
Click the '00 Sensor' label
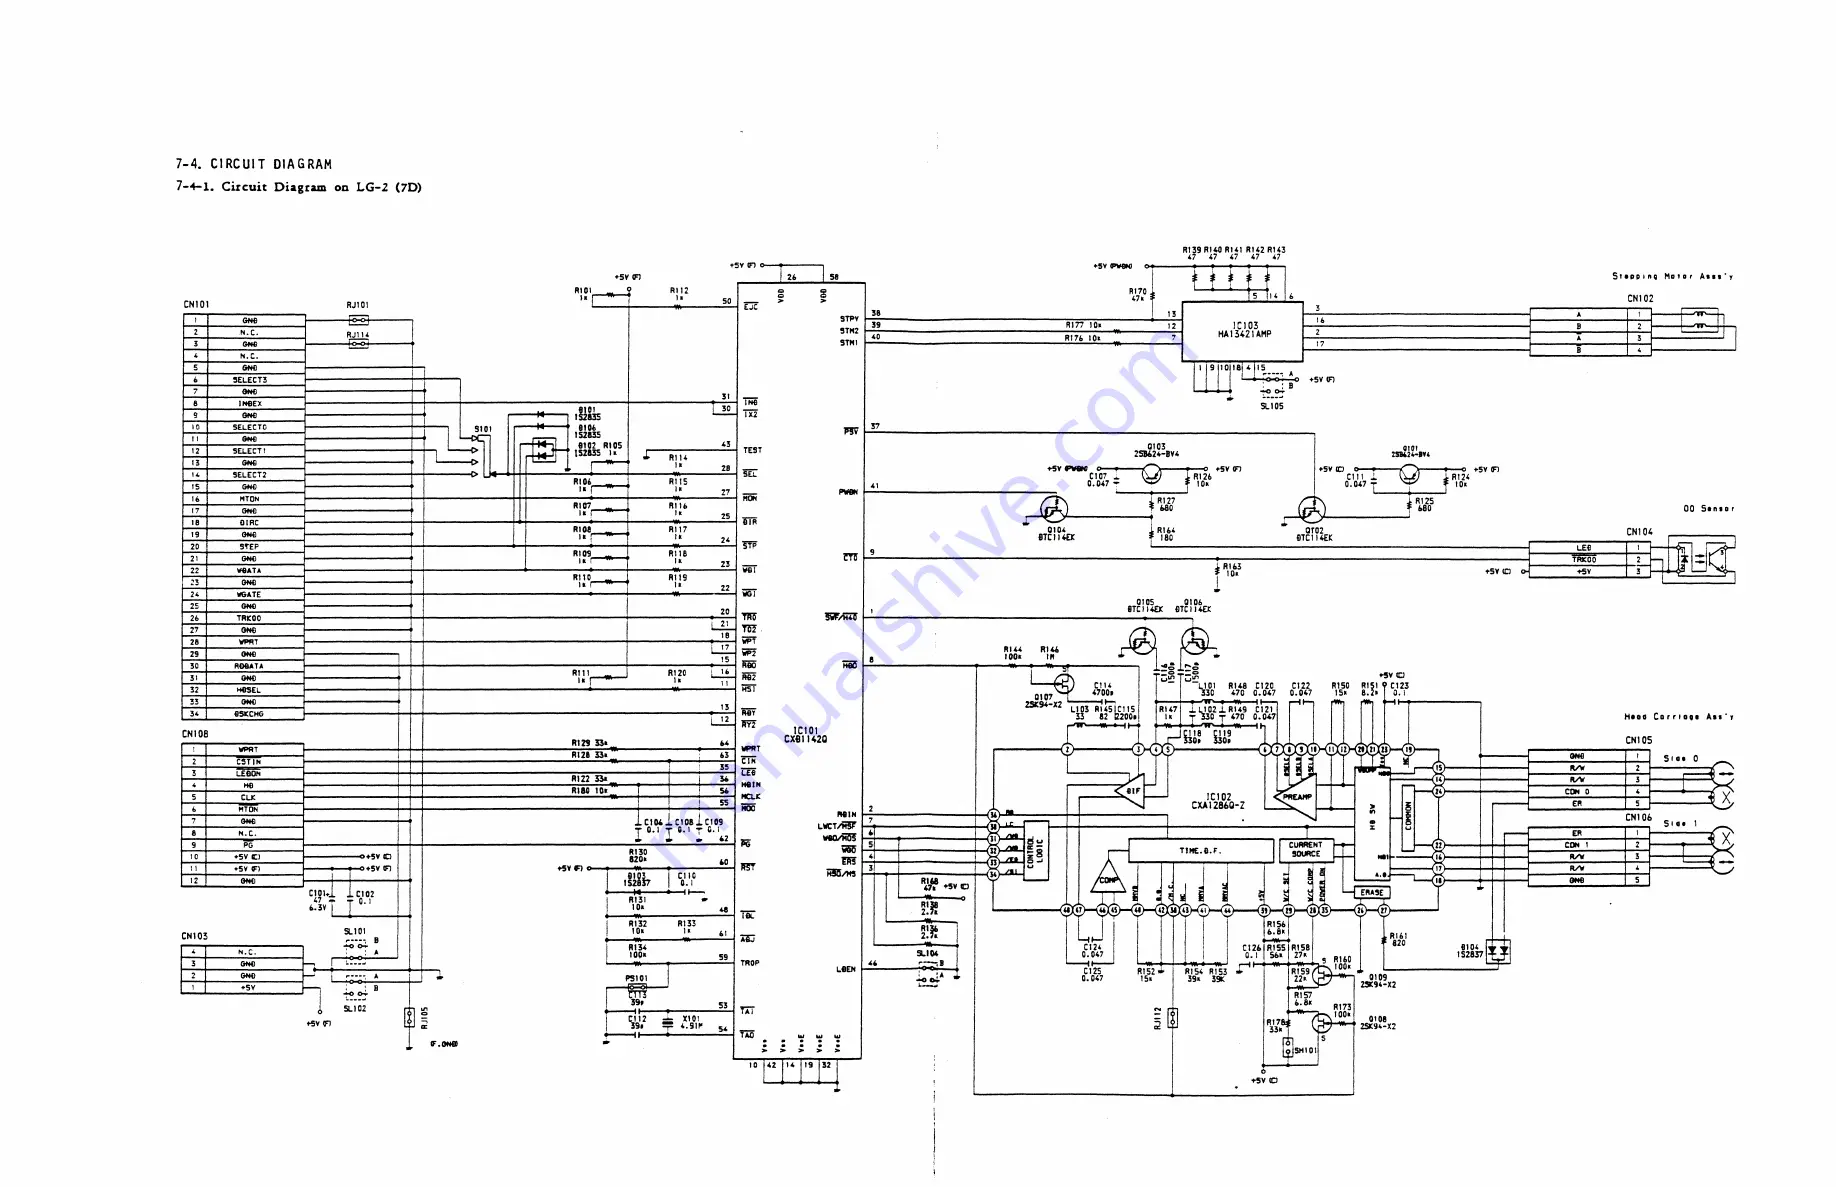click(x=1709, y=508)
